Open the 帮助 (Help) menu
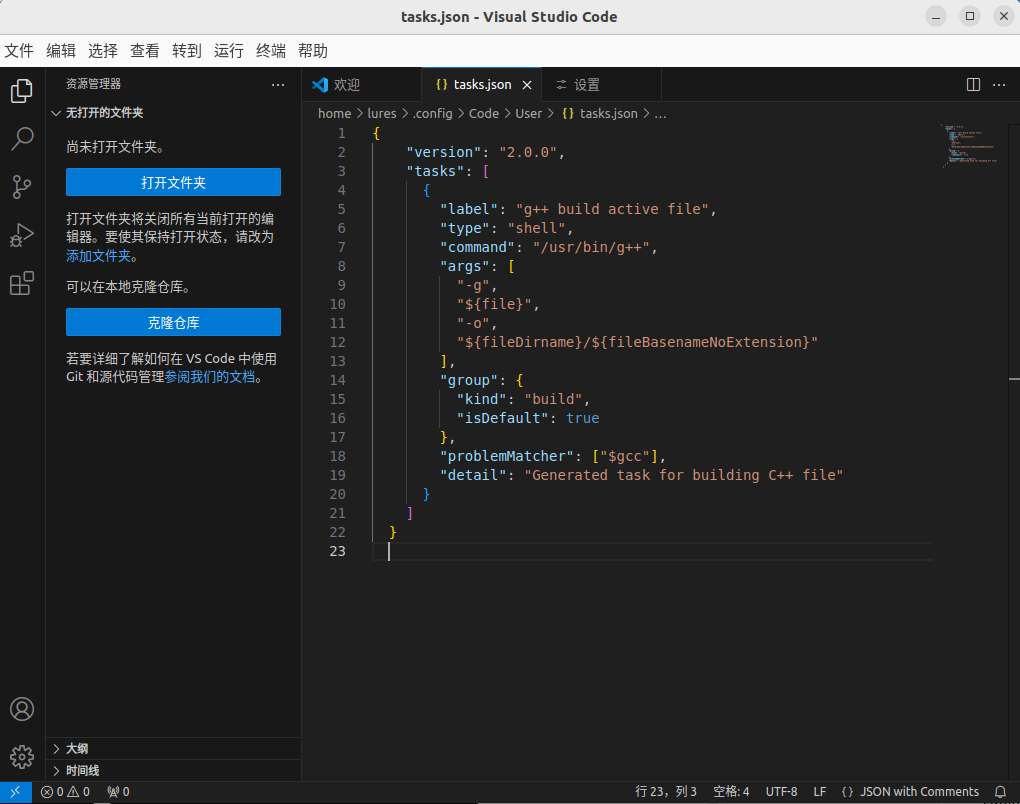Image resolution: width=1020 pixels, height=804 pixels. point(313,51)
